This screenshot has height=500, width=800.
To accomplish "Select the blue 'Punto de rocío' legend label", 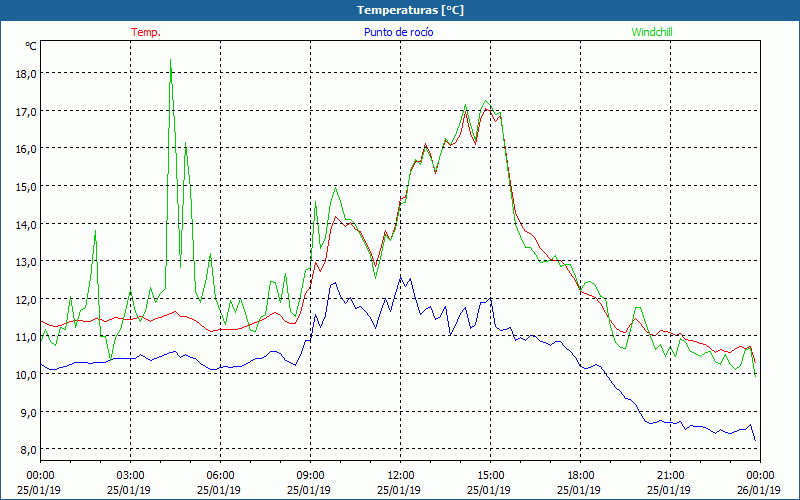I will click(x=398, y=32).
